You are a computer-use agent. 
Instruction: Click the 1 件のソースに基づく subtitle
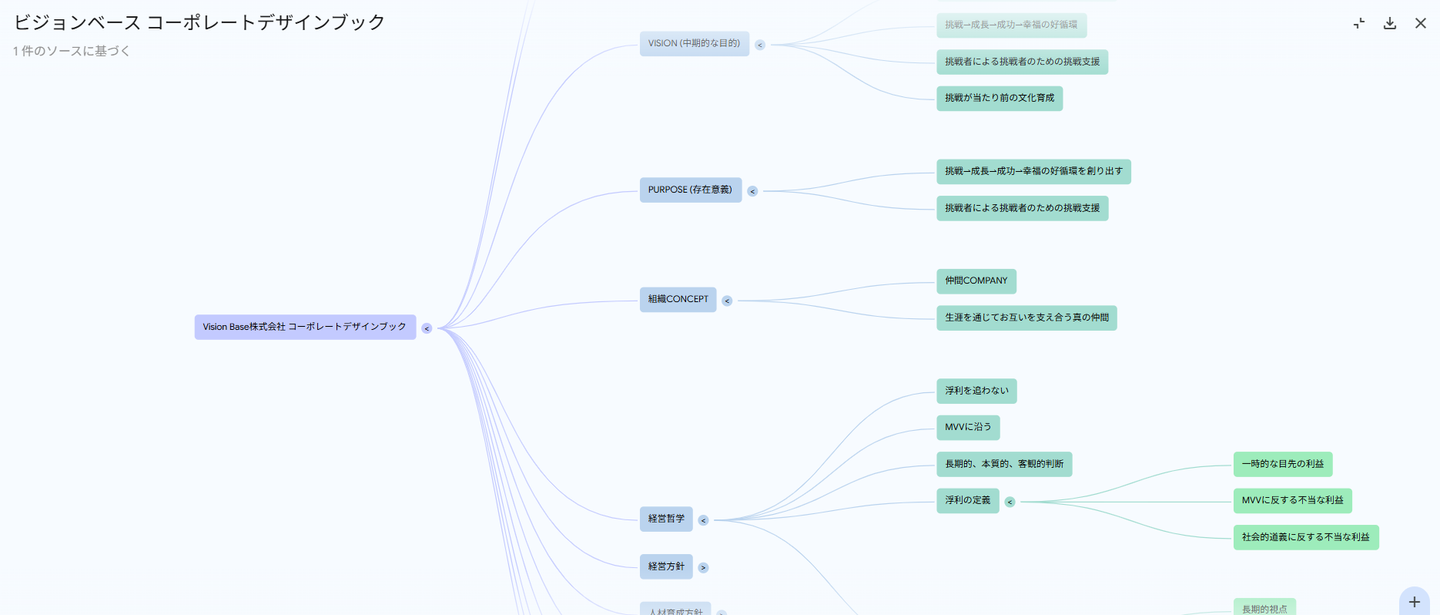(x=72, y=51)
